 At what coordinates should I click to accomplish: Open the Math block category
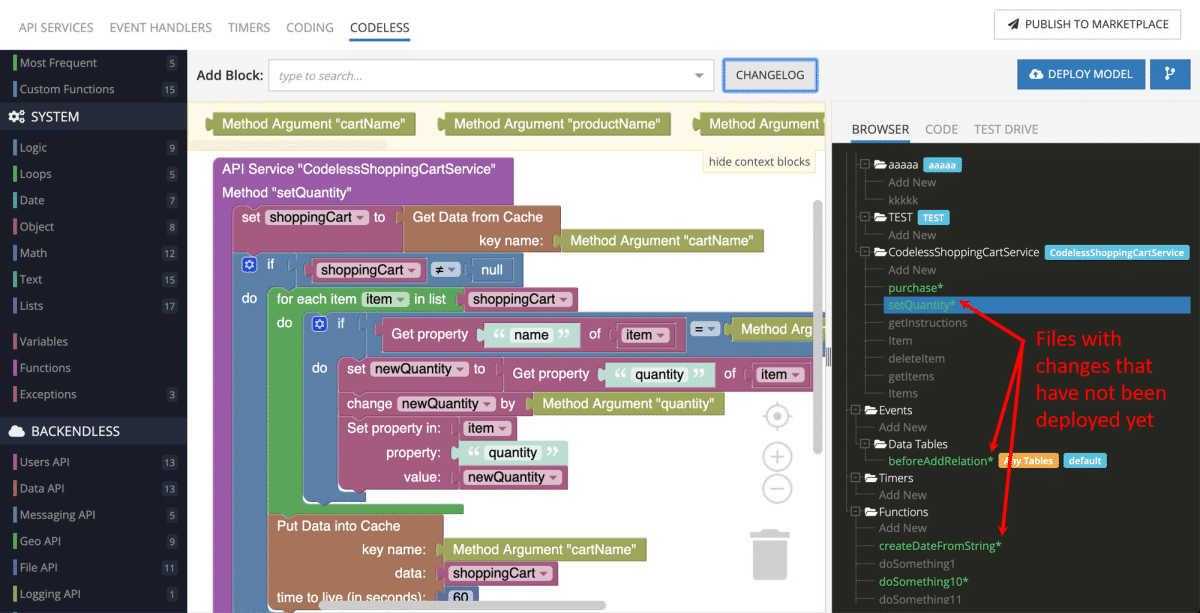93,253
